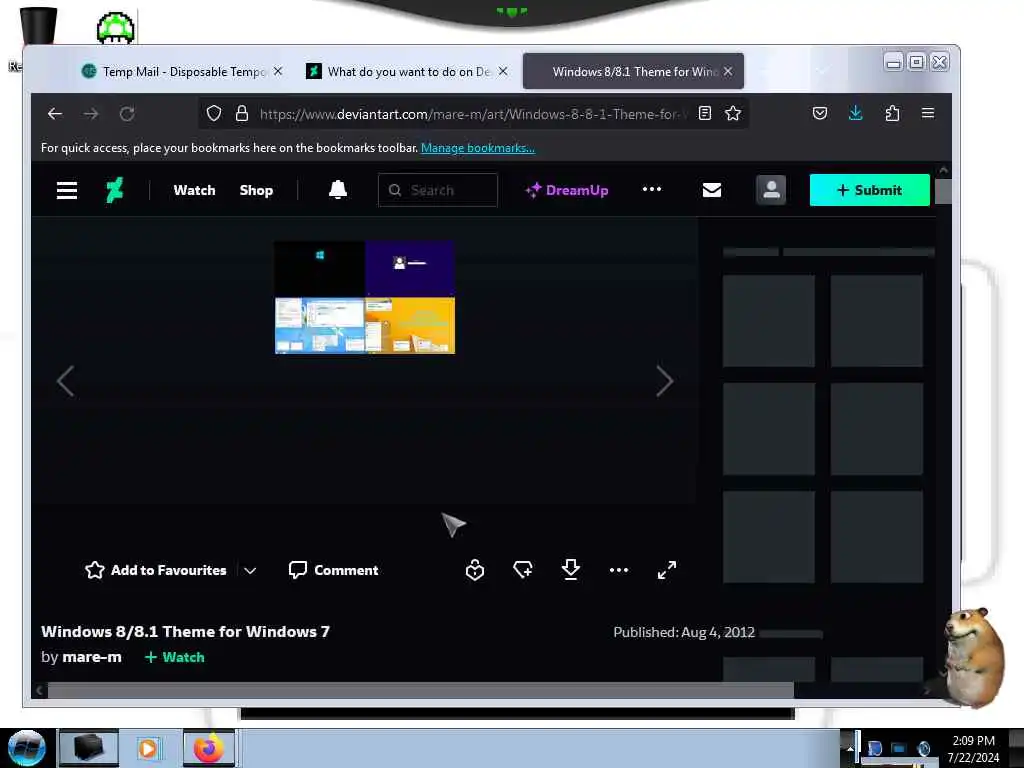Open the dark box app in taskbar
This screenshot has height=768, width=1024.
89,748
